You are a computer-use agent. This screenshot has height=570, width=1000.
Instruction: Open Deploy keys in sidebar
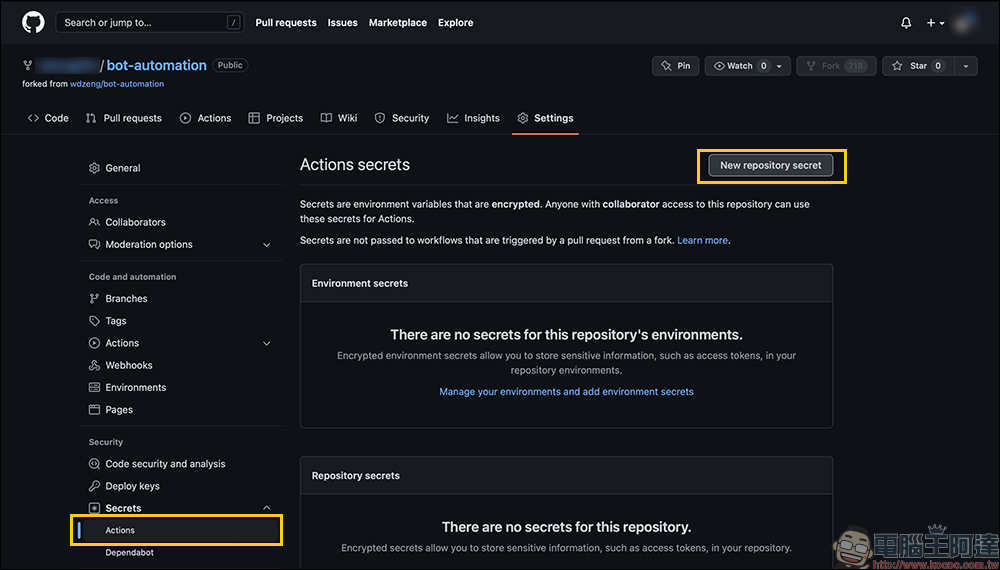coord(132,486)
